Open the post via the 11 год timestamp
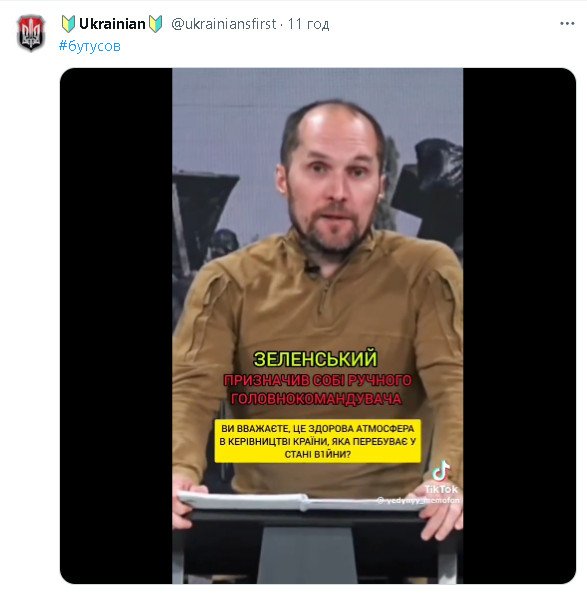 pyautogui.click(x=309, y=24)
